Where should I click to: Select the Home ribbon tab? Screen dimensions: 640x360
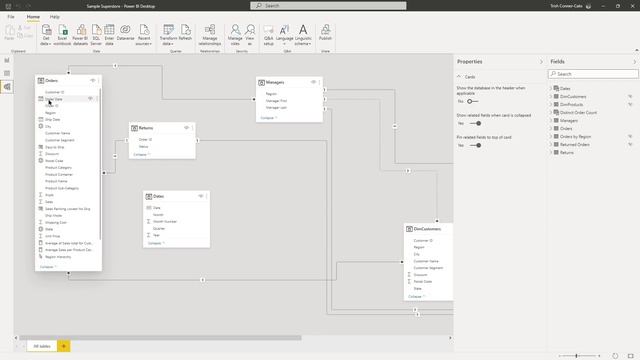point(33,17)
